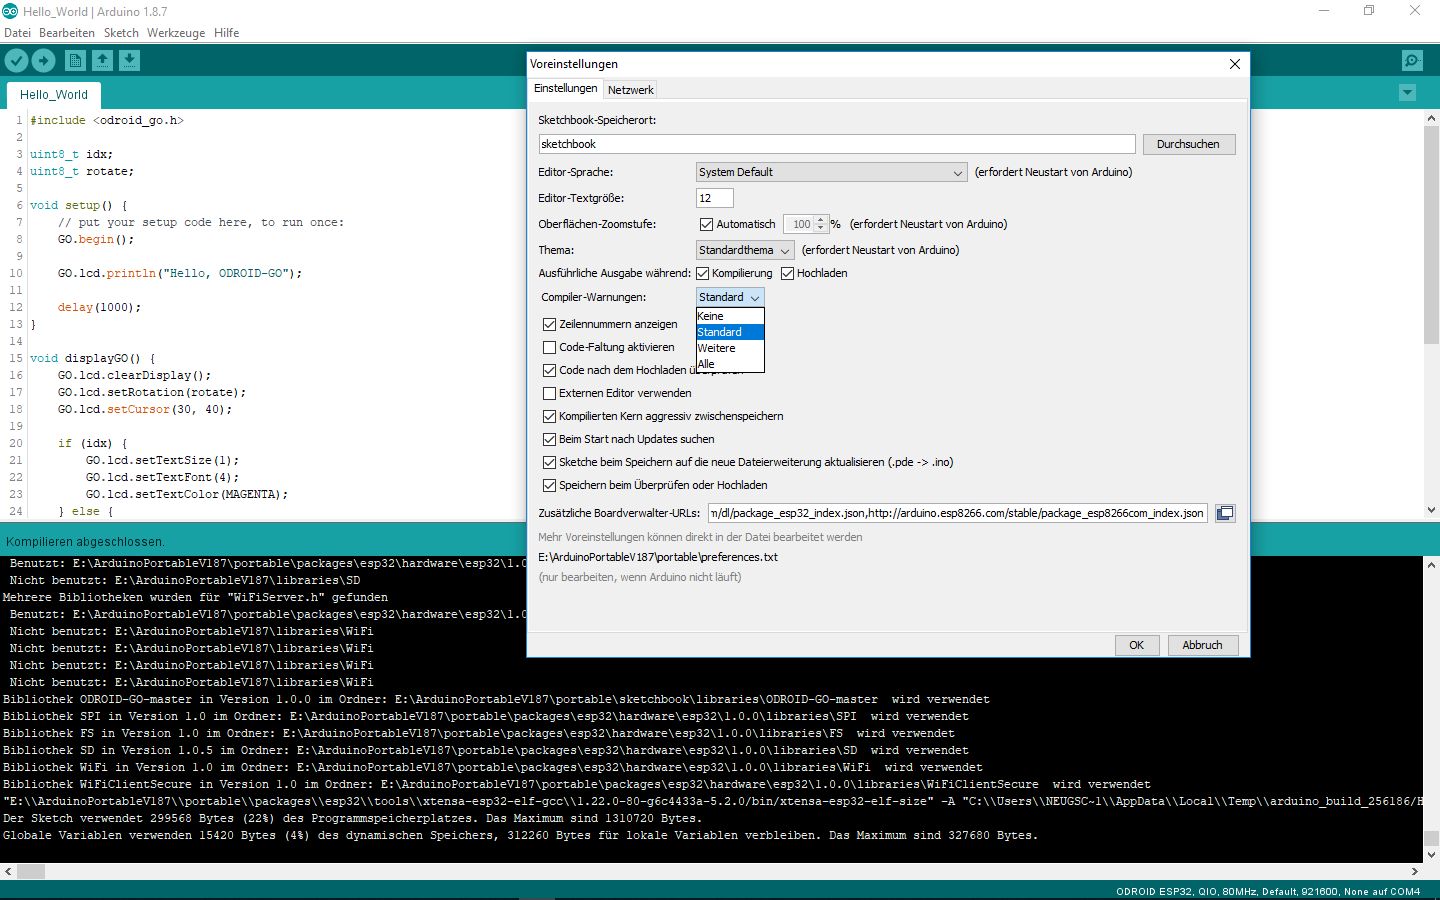Toggle Kompilierung verbose output checkbox

coord(703,273)
